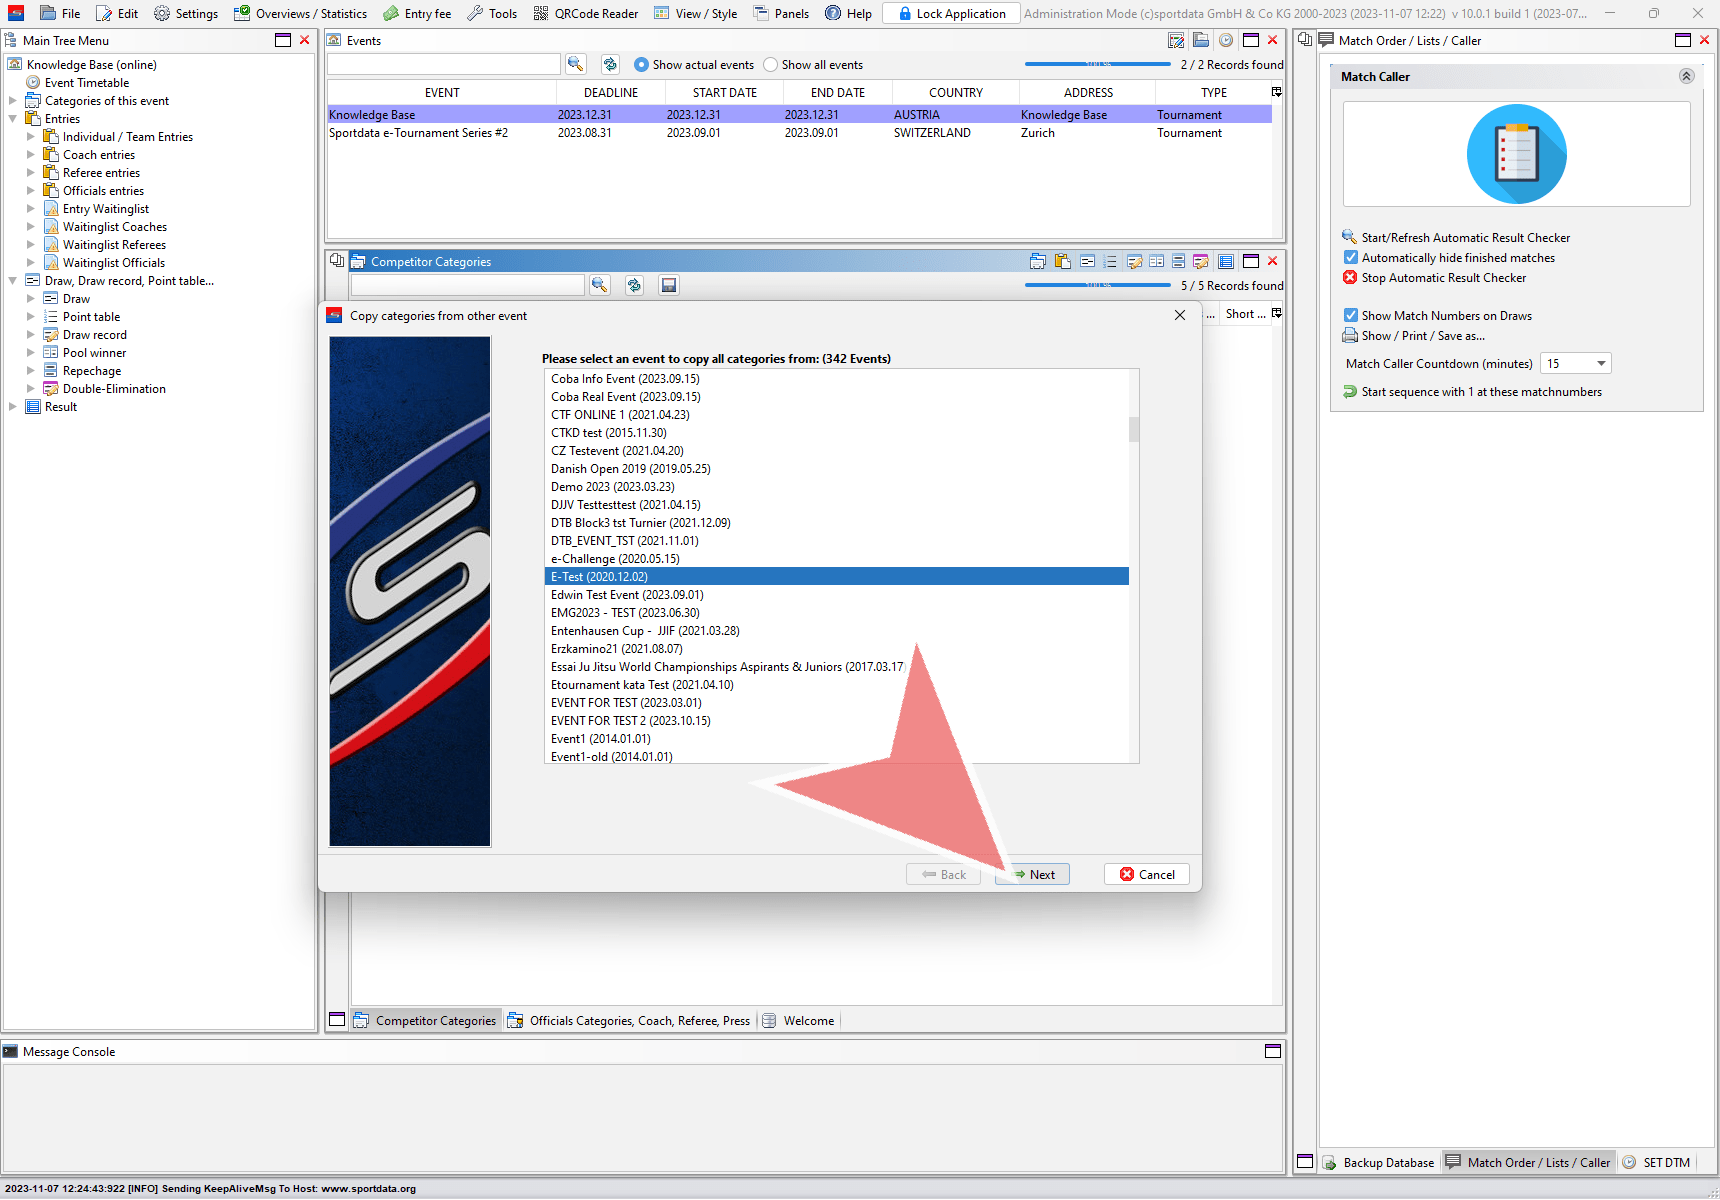Click the print icon in Competitor Categories toolbar
Viewport: 1720px width, 1200px height.
[x=1038, y=261]
